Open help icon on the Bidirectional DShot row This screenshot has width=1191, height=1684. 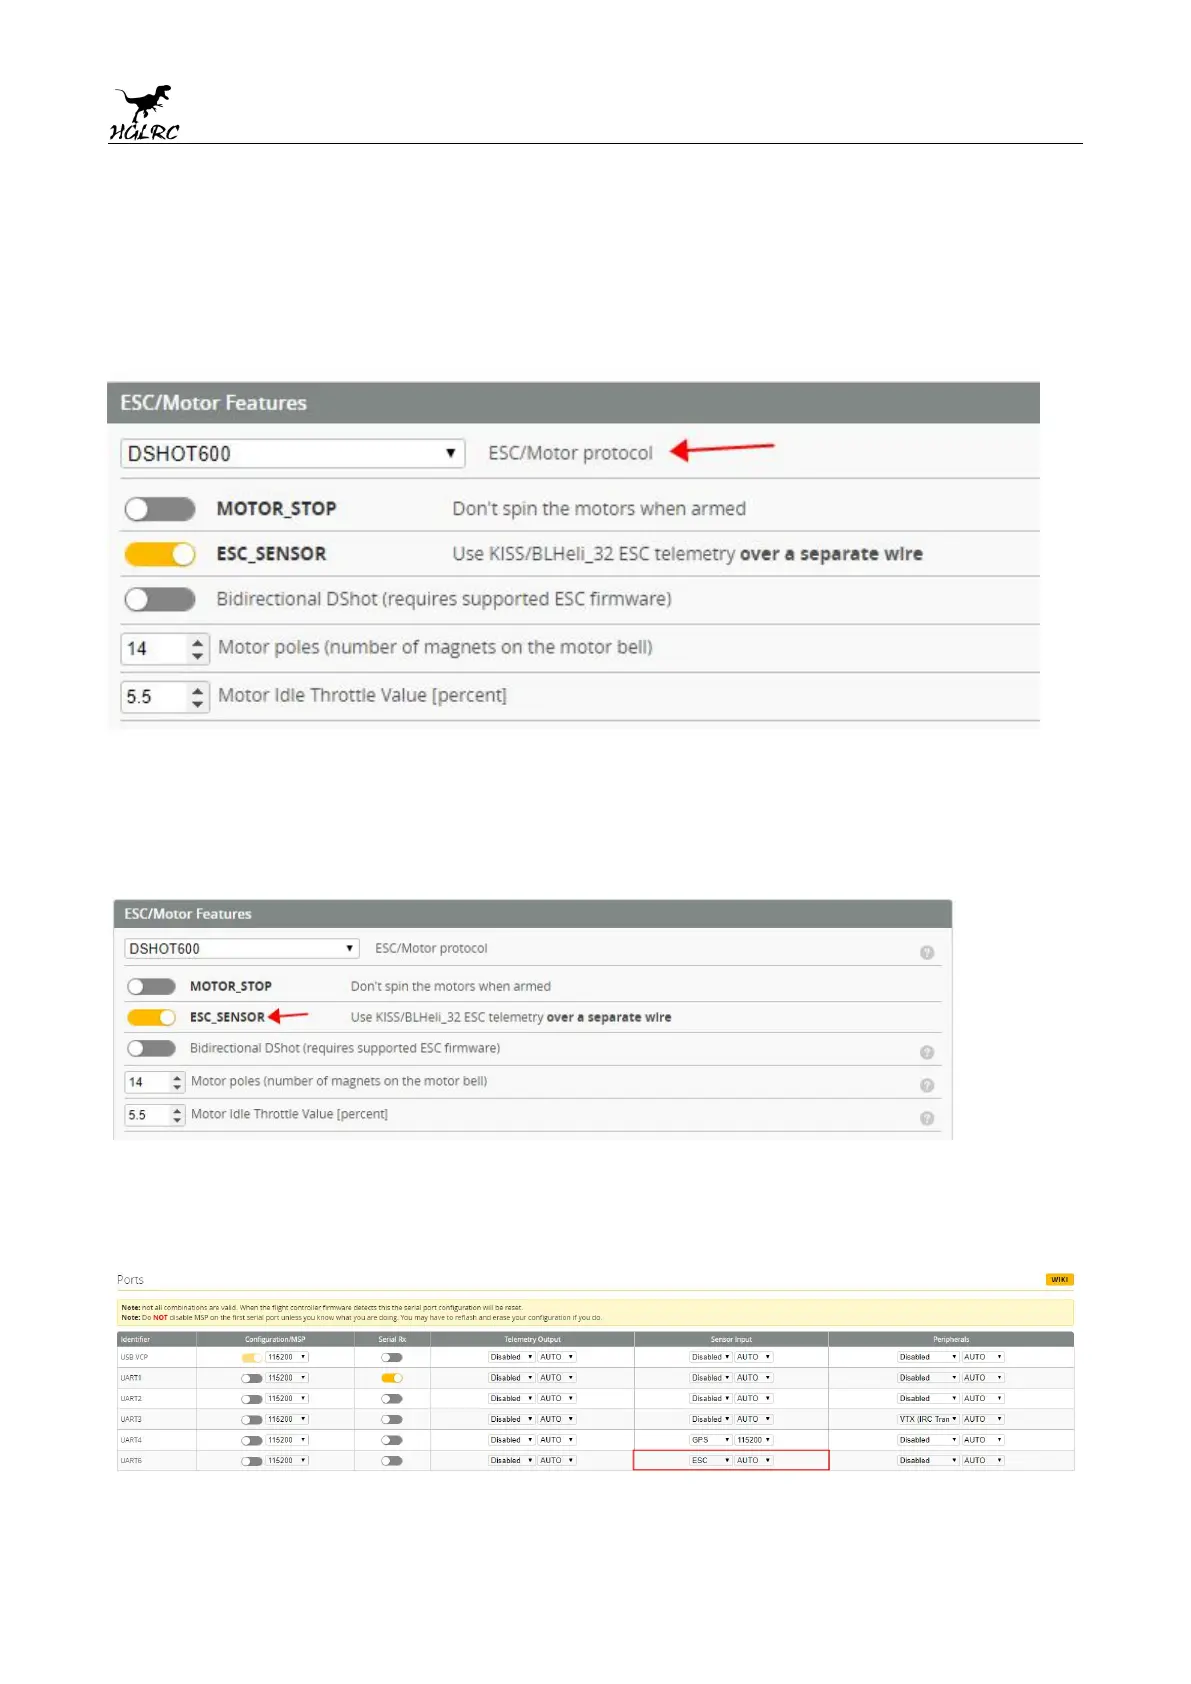(x=927, y=1052)
